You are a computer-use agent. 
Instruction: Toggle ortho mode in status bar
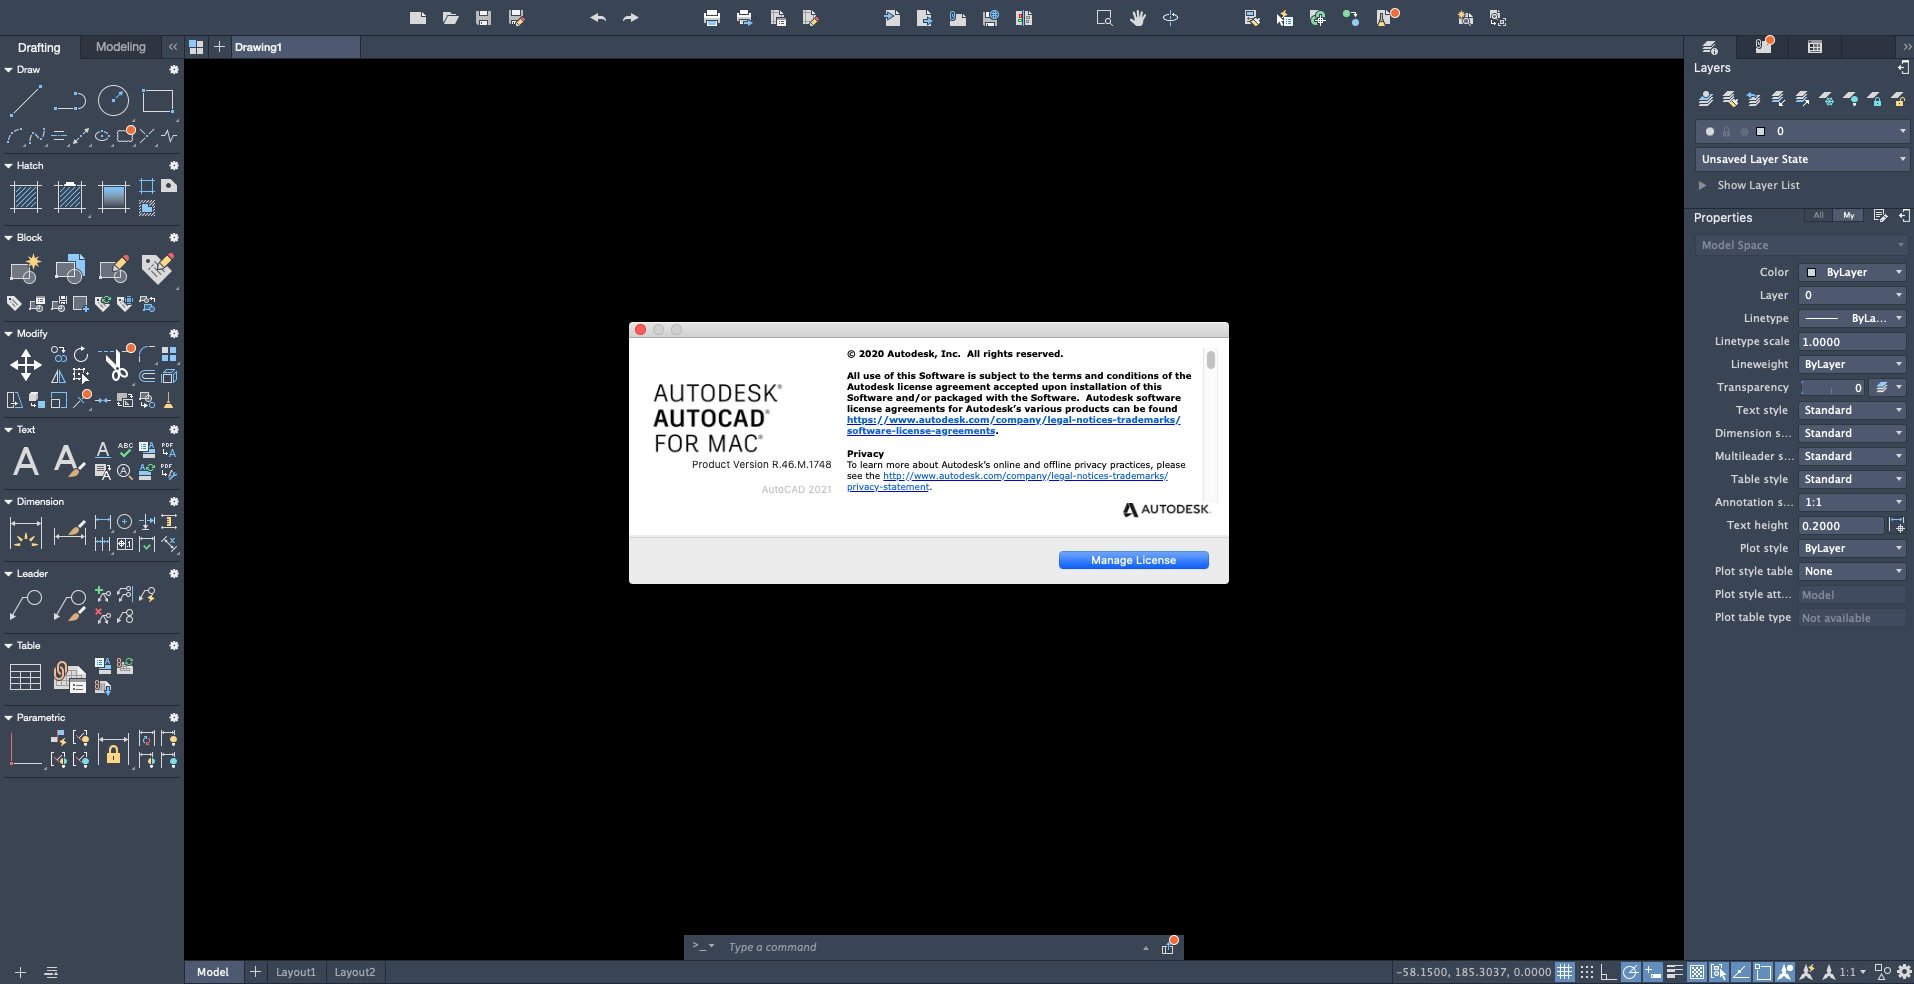[x=1608, y=972]
